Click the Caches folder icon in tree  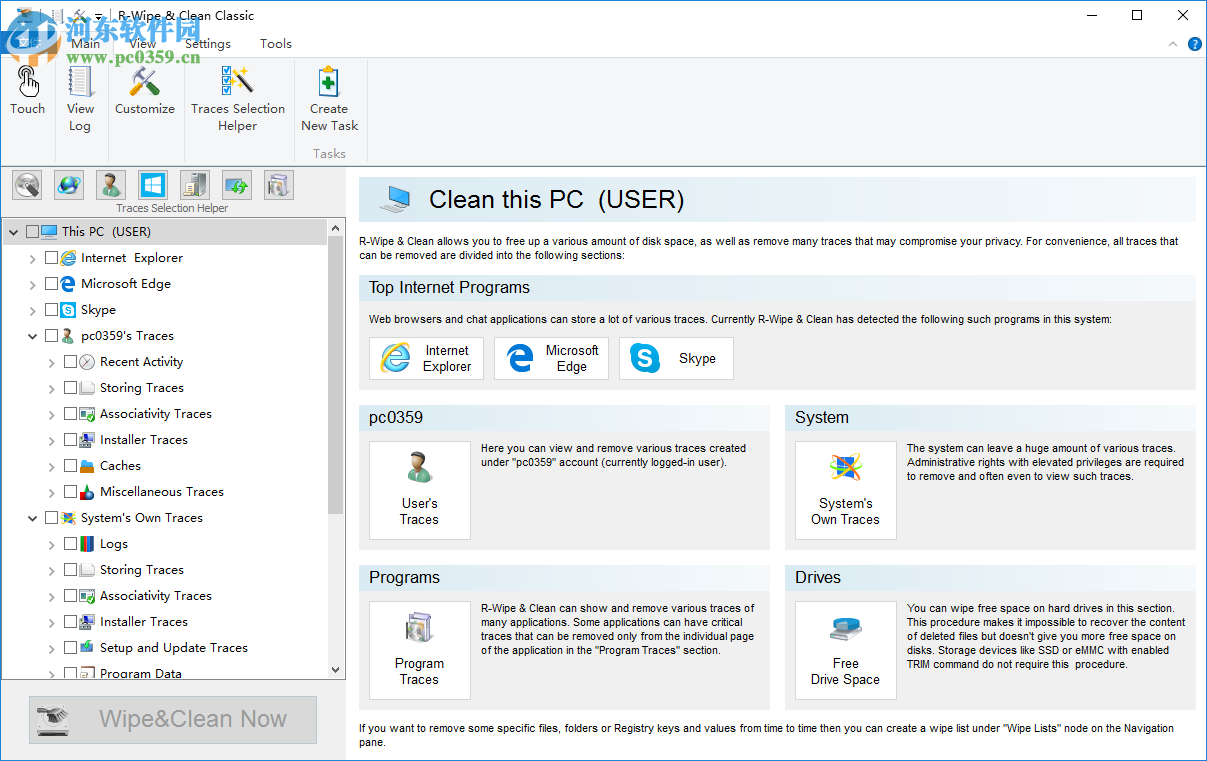(x=87, y=466)
